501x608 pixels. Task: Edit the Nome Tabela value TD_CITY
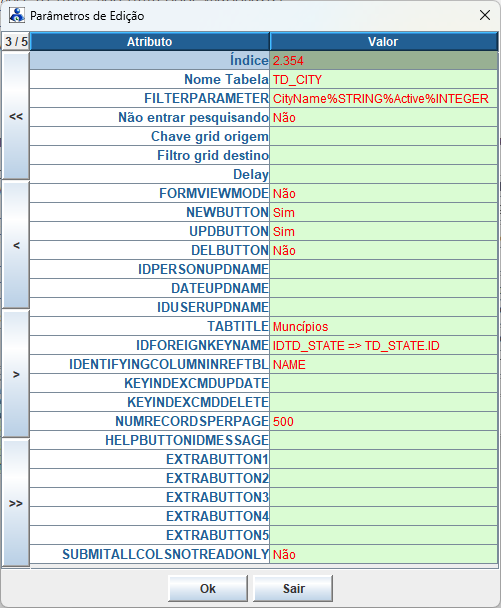pos(384,79)
